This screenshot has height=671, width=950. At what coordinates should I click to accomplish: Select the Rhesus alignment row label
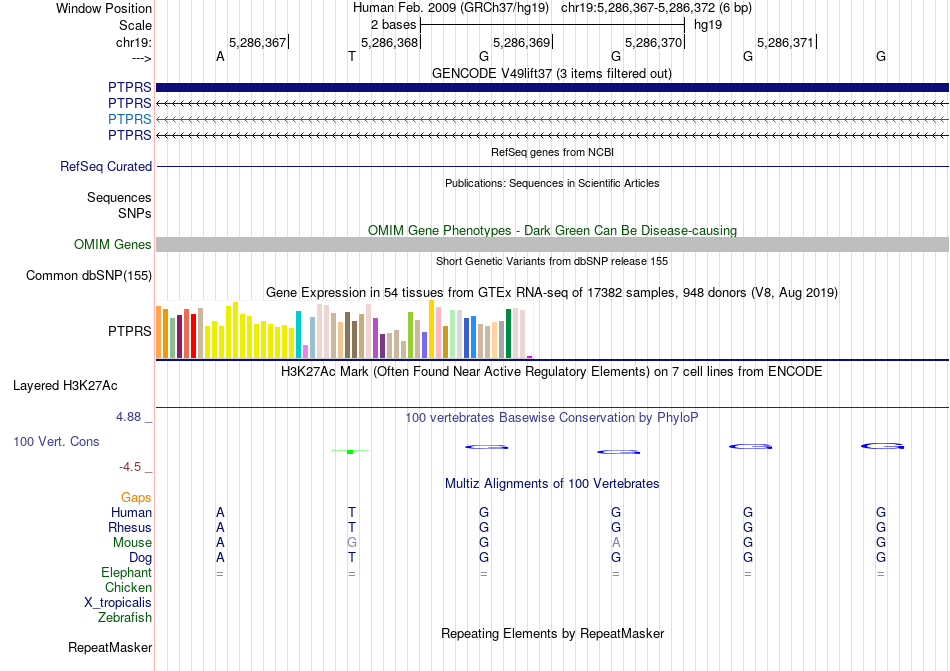130,527
